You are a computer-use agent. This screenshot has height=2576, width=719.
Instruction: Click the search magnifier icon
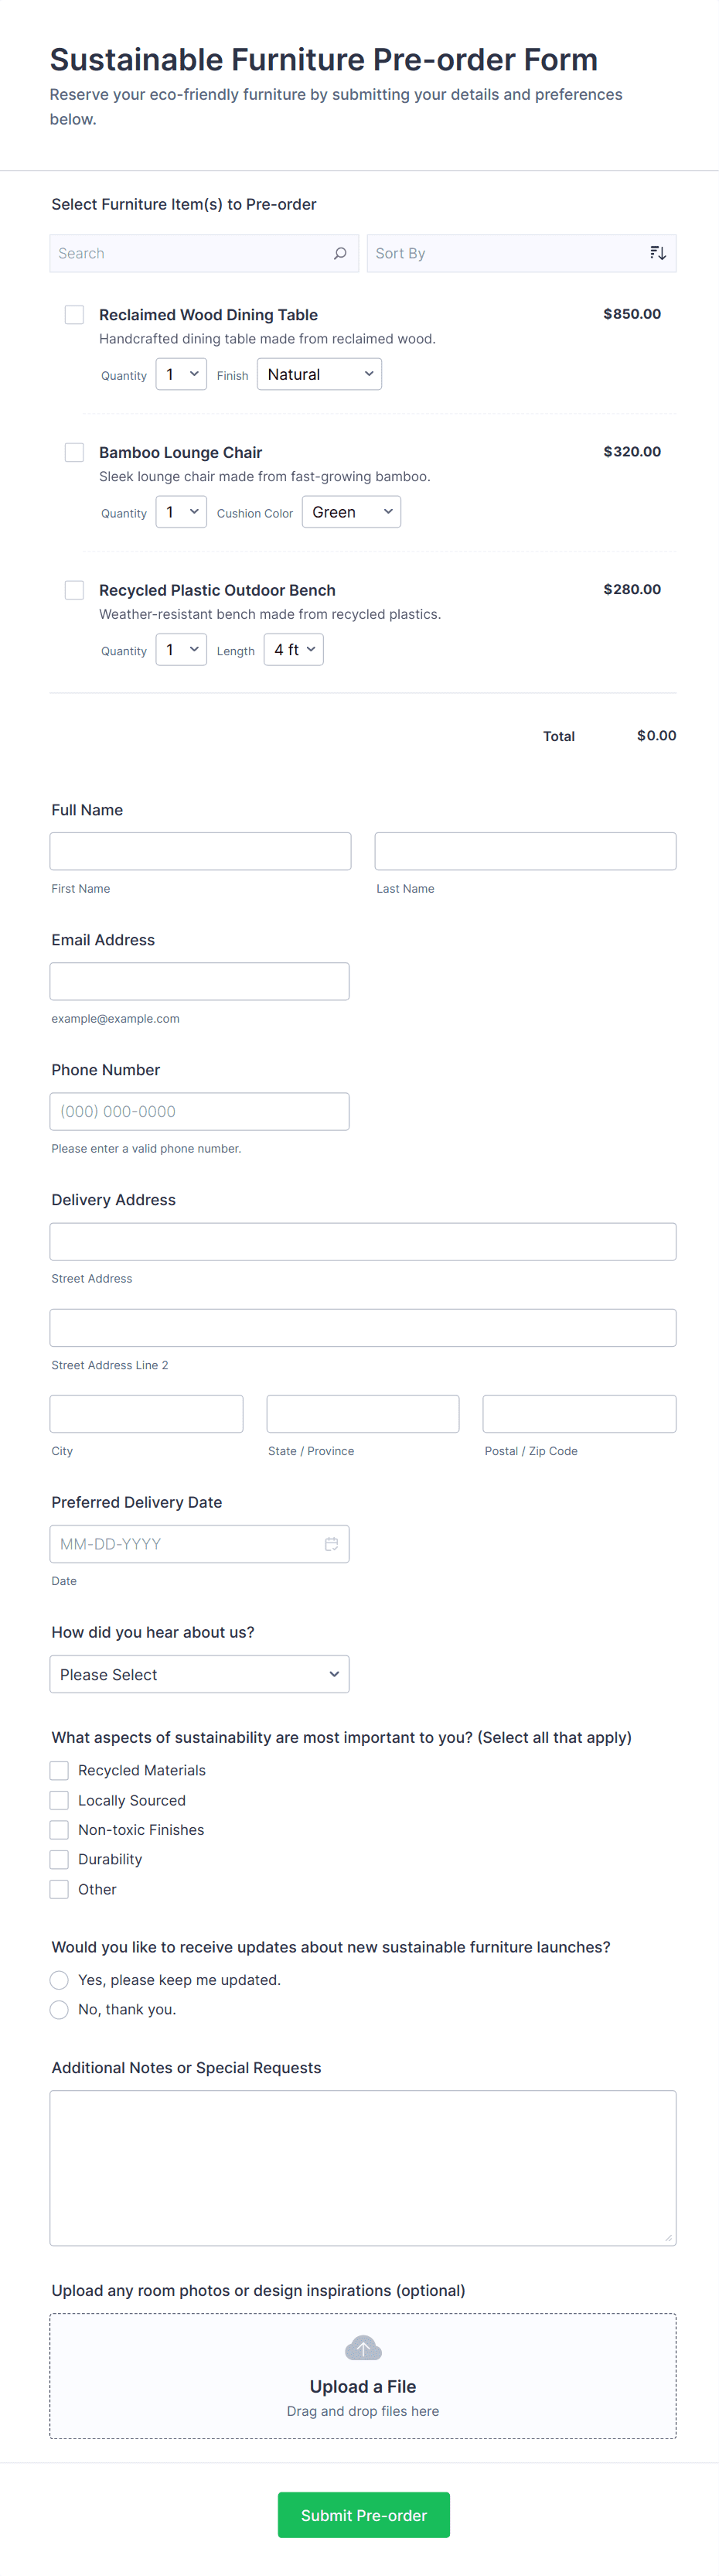click(340, 254)
